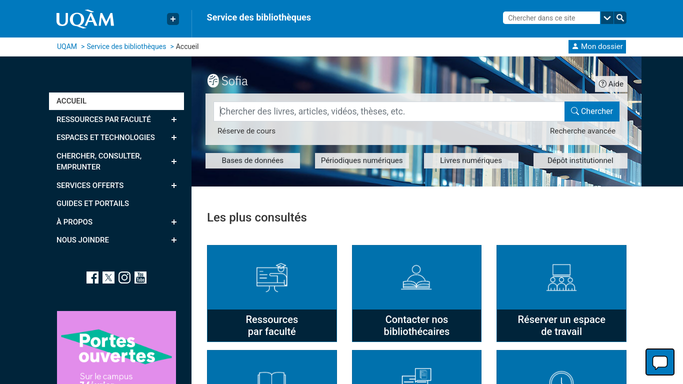The width and height of the screenshot is (683, 384).
Task: Expand the À propos submenu
Action: click(174, 222)
